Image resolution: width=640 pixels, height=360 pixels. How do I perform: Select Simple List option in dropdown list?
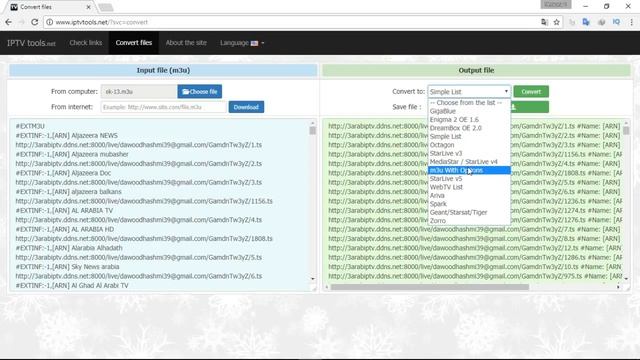point(469,136)
